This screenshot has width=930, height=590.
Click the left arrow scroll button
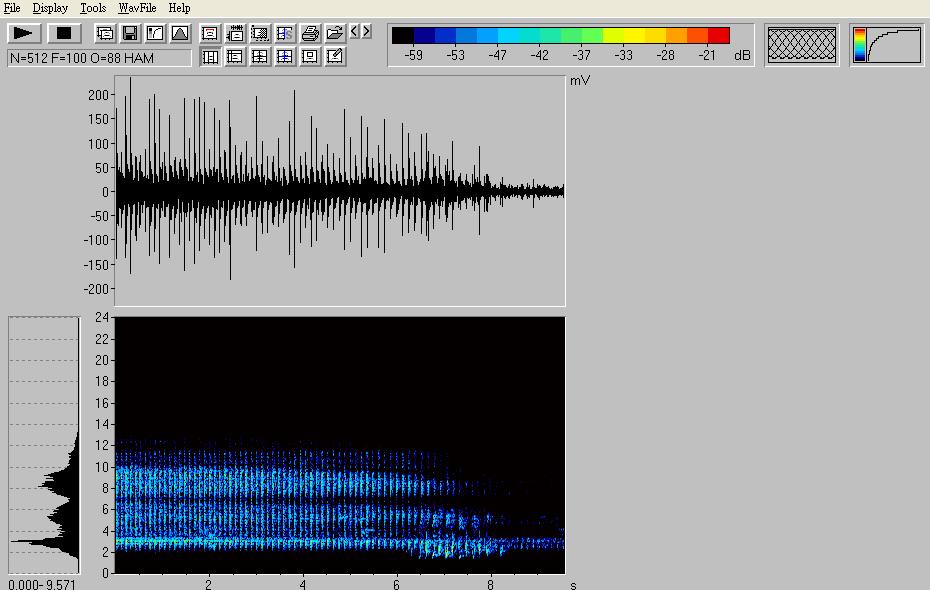tap(355, 32)
